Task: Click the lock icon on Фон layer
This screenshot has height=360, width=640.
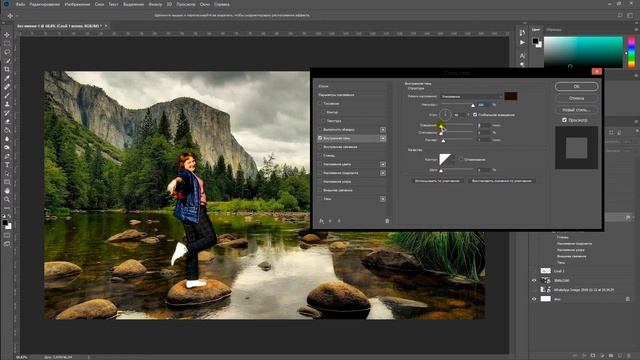Action: [628, 299]
